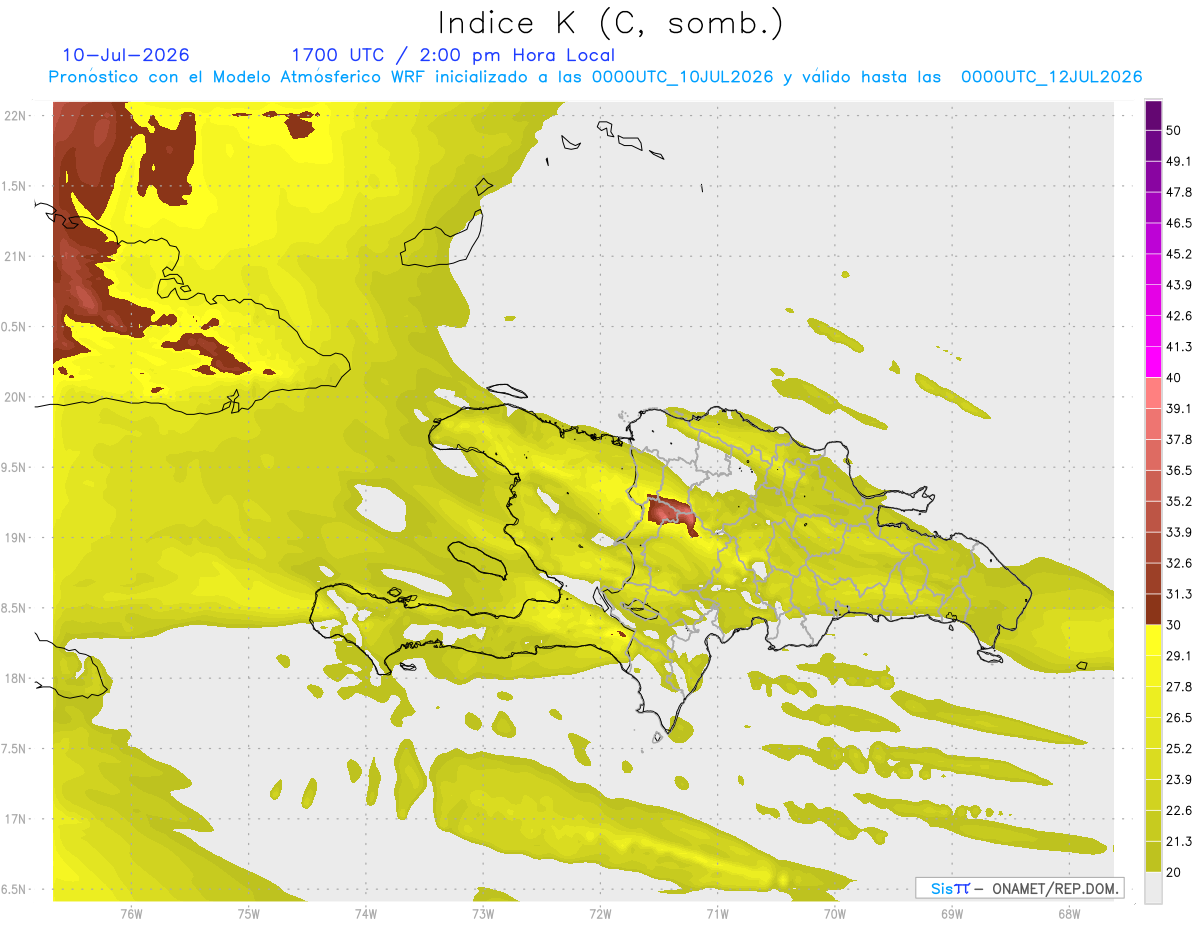Click the colorbar label '42.6'
Image resolution: width=1200 pixels, height=927 pixels.
[1179, 316]
